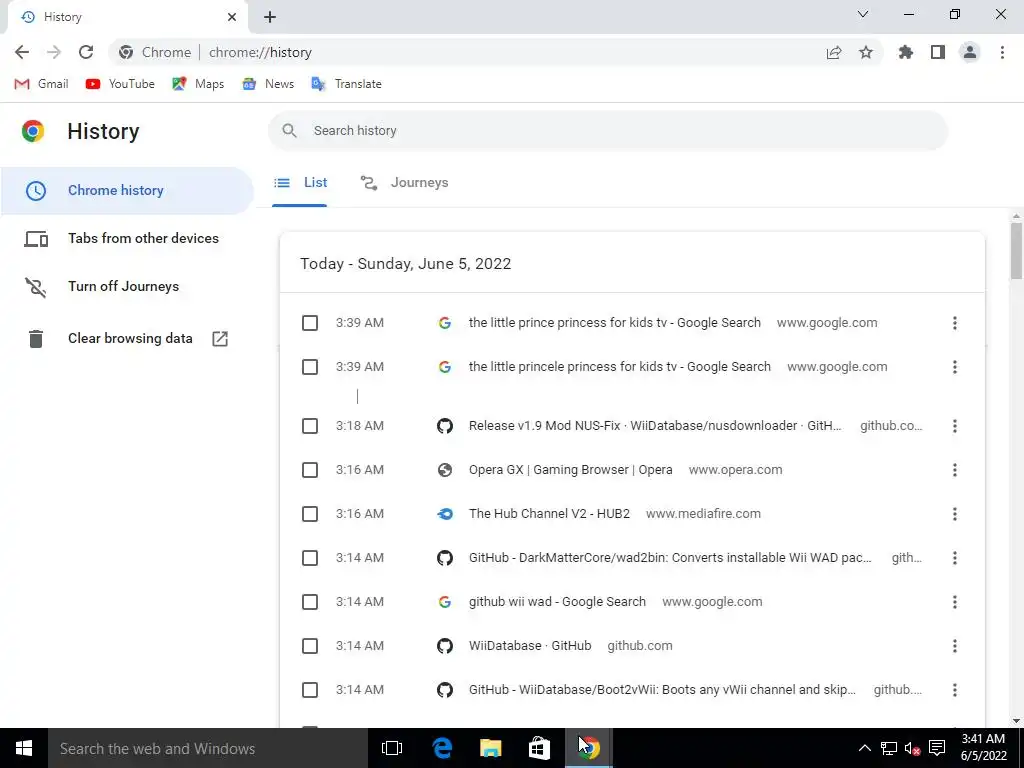This screenshot has height=768, width=1024.
Task: Open Task View on the taskbar
Action: (392, 748)
